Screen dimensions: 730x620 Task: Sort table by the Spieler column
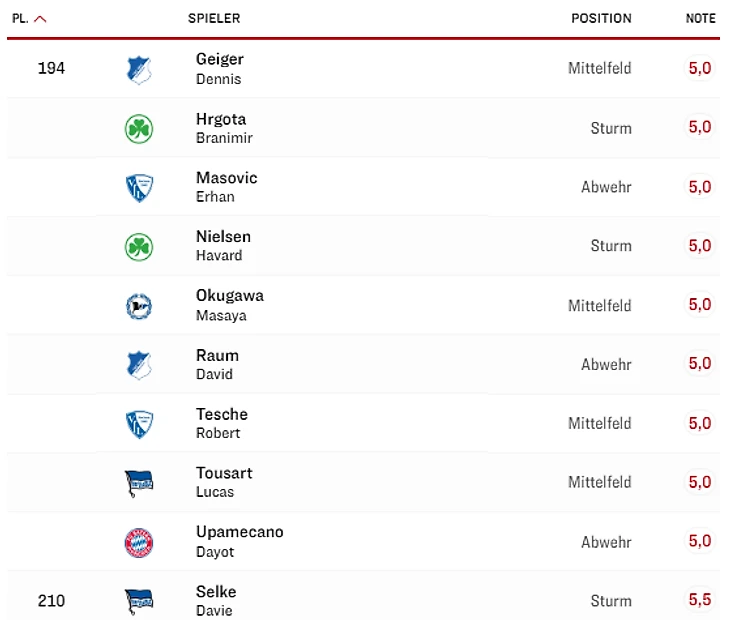coord(214,18)
